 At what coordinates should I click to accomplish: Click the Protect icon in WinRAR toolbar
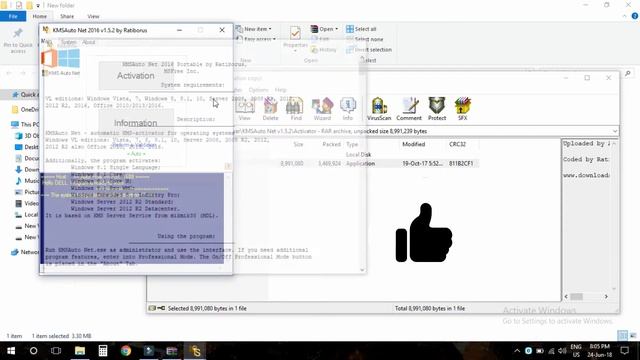click(437, 109)
